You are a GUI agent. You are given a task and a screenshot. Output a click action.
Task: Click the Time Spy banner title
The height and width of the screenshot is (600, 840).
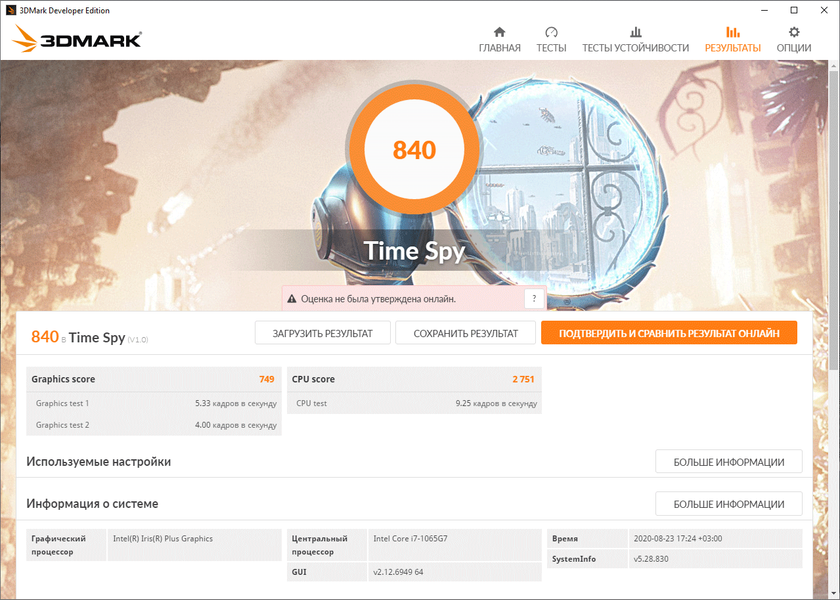[x=414, y=251]
